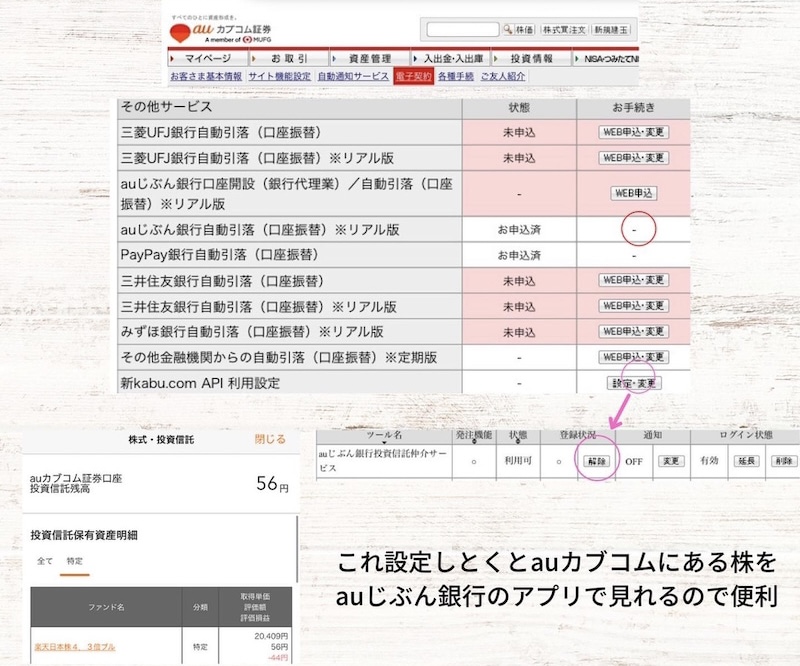800x666 pixels.
Task: Click the PayPay銀行自動引落（口座振替） row label
Action: (219, 255)
